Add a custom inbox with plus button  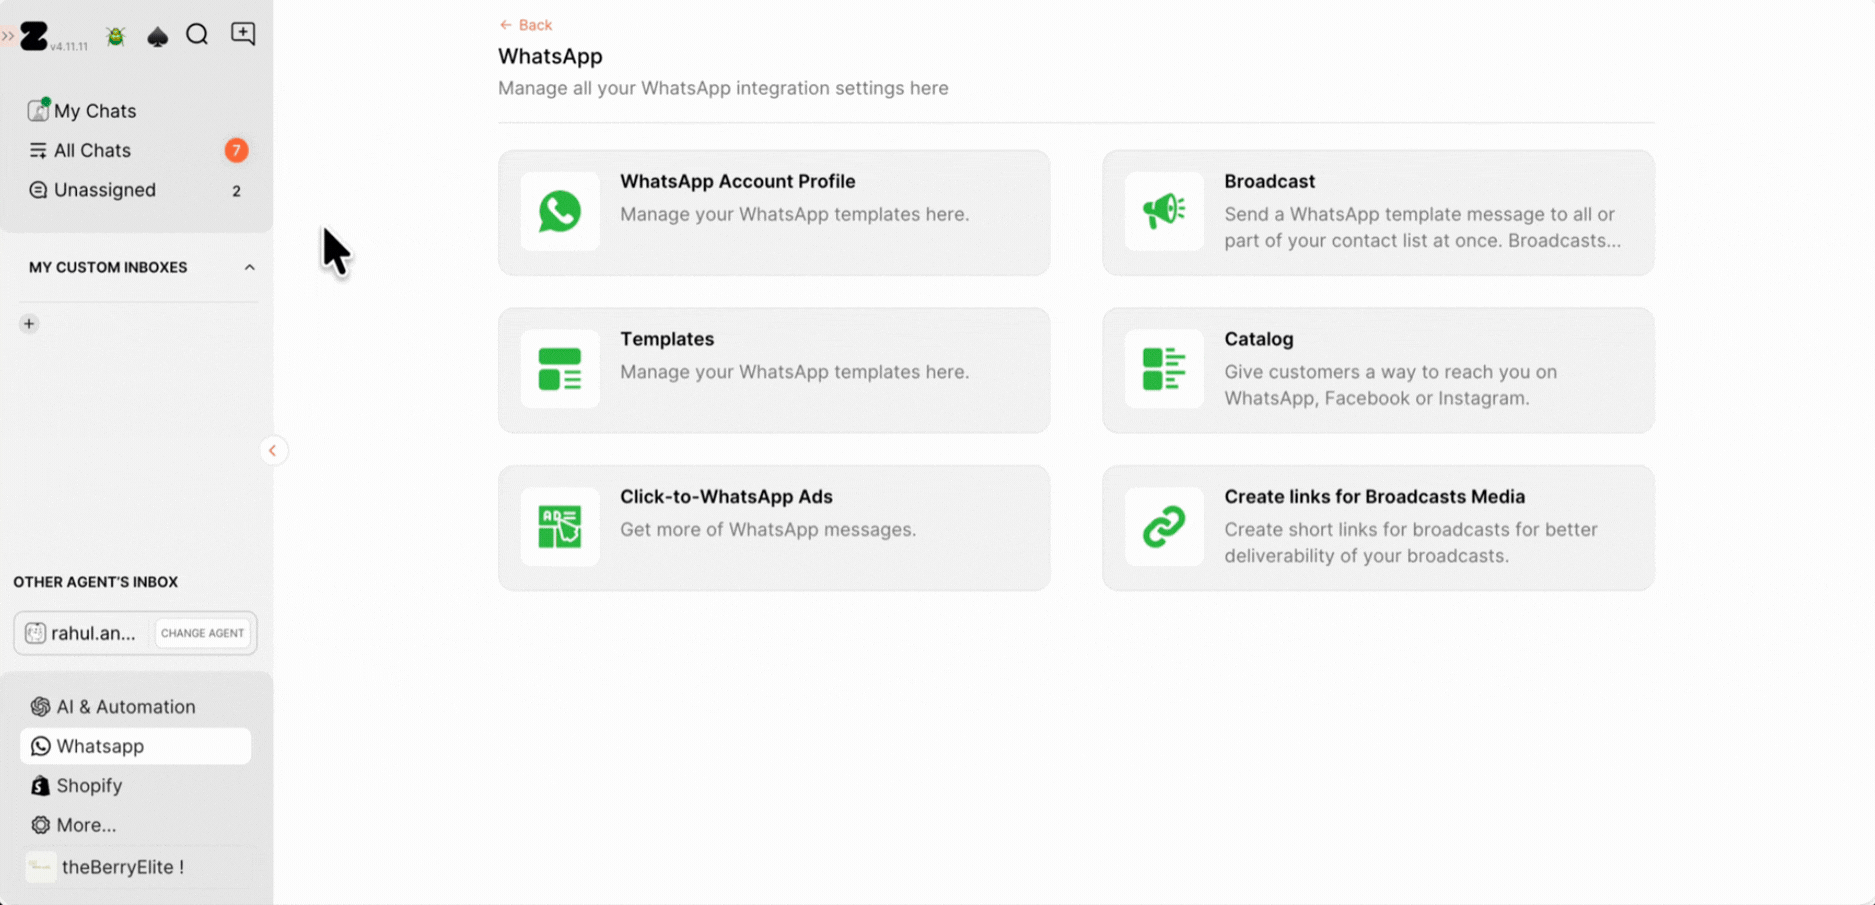pyautogui.click(x=29, y=324)
